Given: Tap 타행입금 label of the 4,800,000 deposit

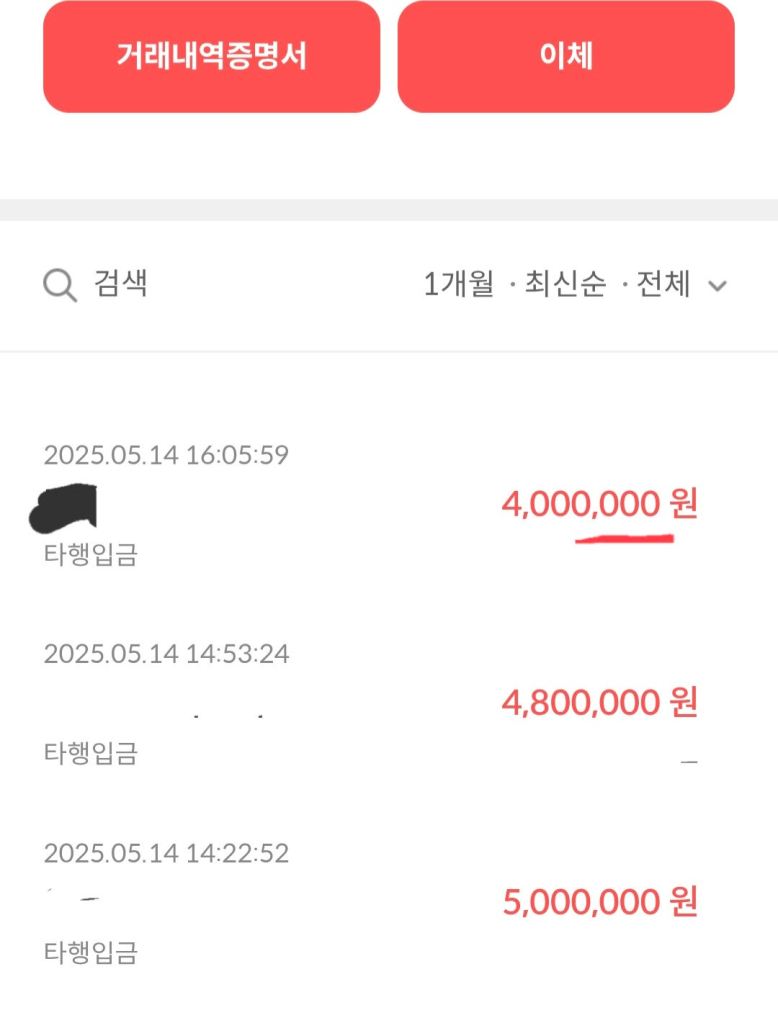Looking at the screenshot, I should tap(91, 753).
